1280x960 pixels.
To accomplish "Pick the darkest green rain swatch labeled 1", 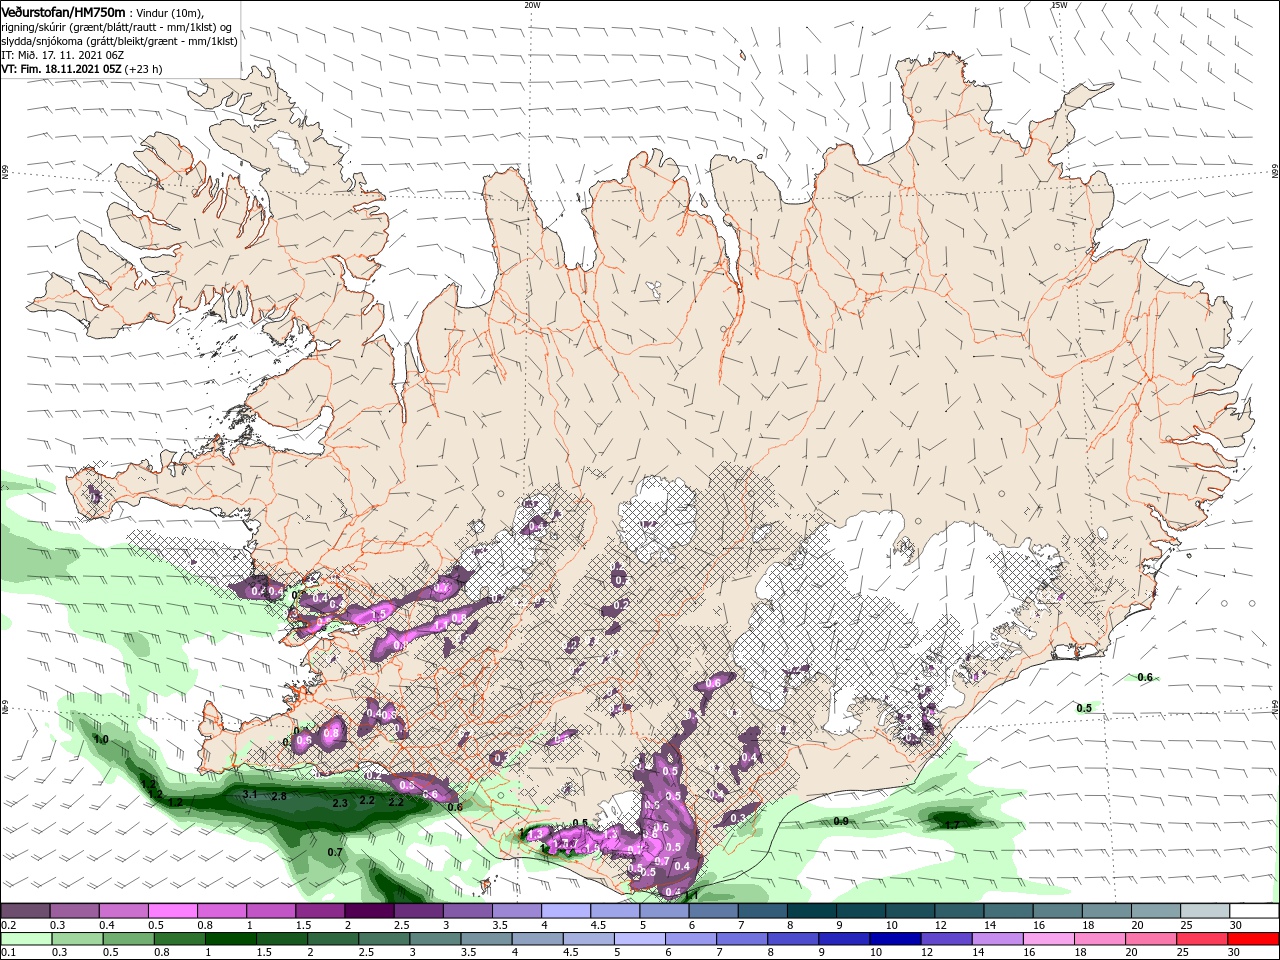I will point(229,939).
